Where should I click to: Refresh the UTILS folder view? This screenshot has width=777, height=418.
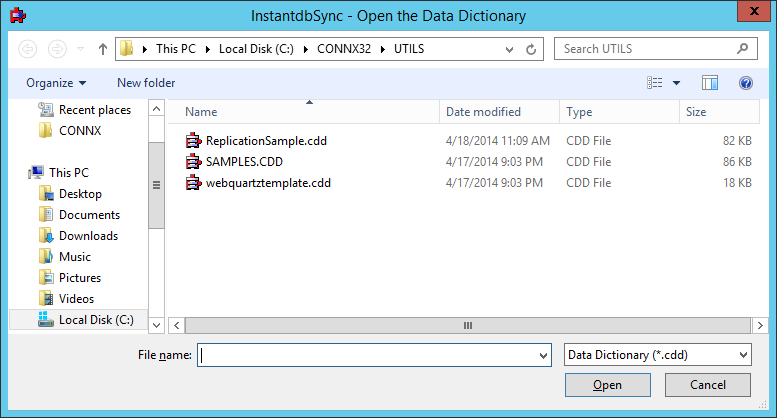point(531,50)
